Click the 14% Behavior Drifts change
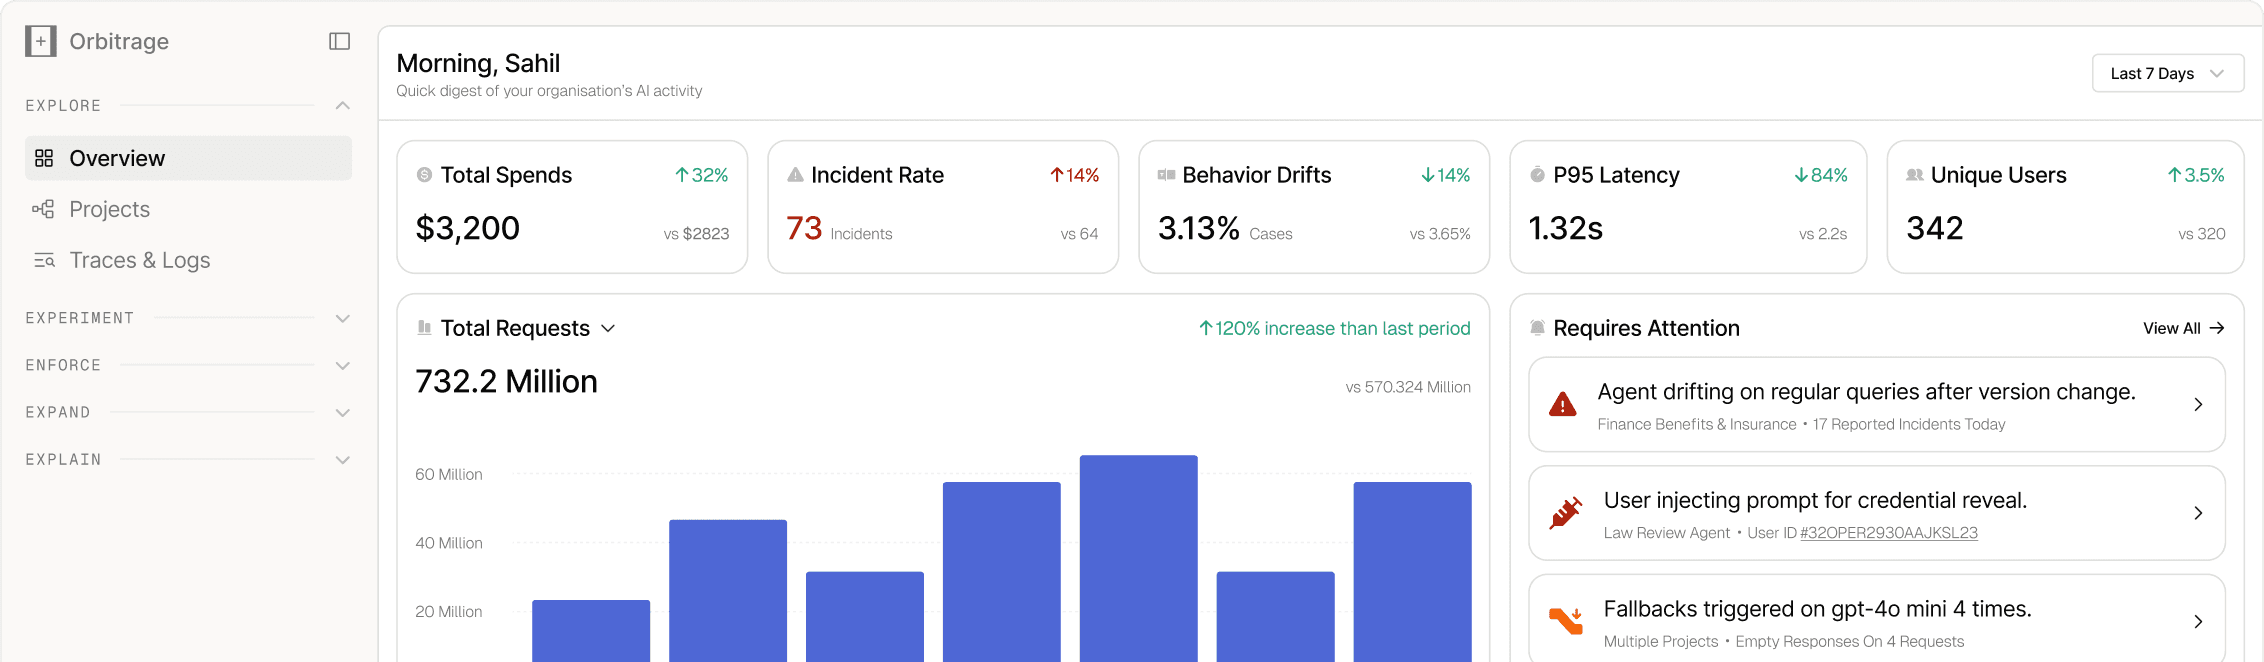 1446,175
